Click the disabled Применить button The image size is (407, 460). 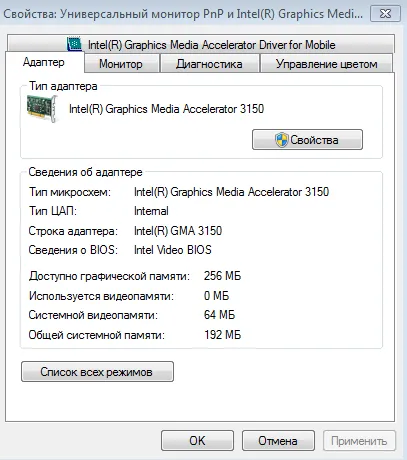coord(359,441)
